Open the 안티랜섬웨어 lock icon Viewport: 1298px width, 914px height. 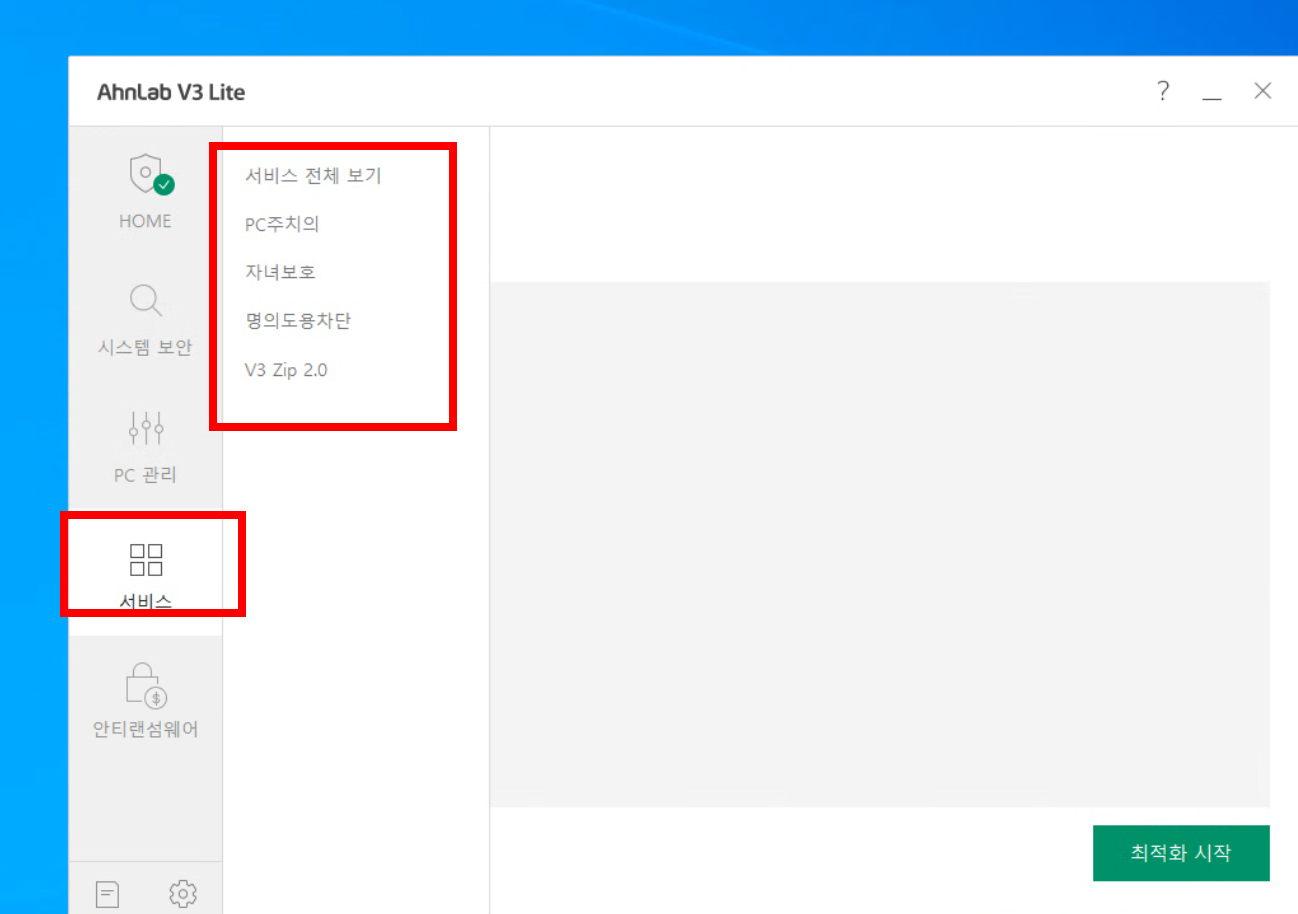click(x=146, y=685)
